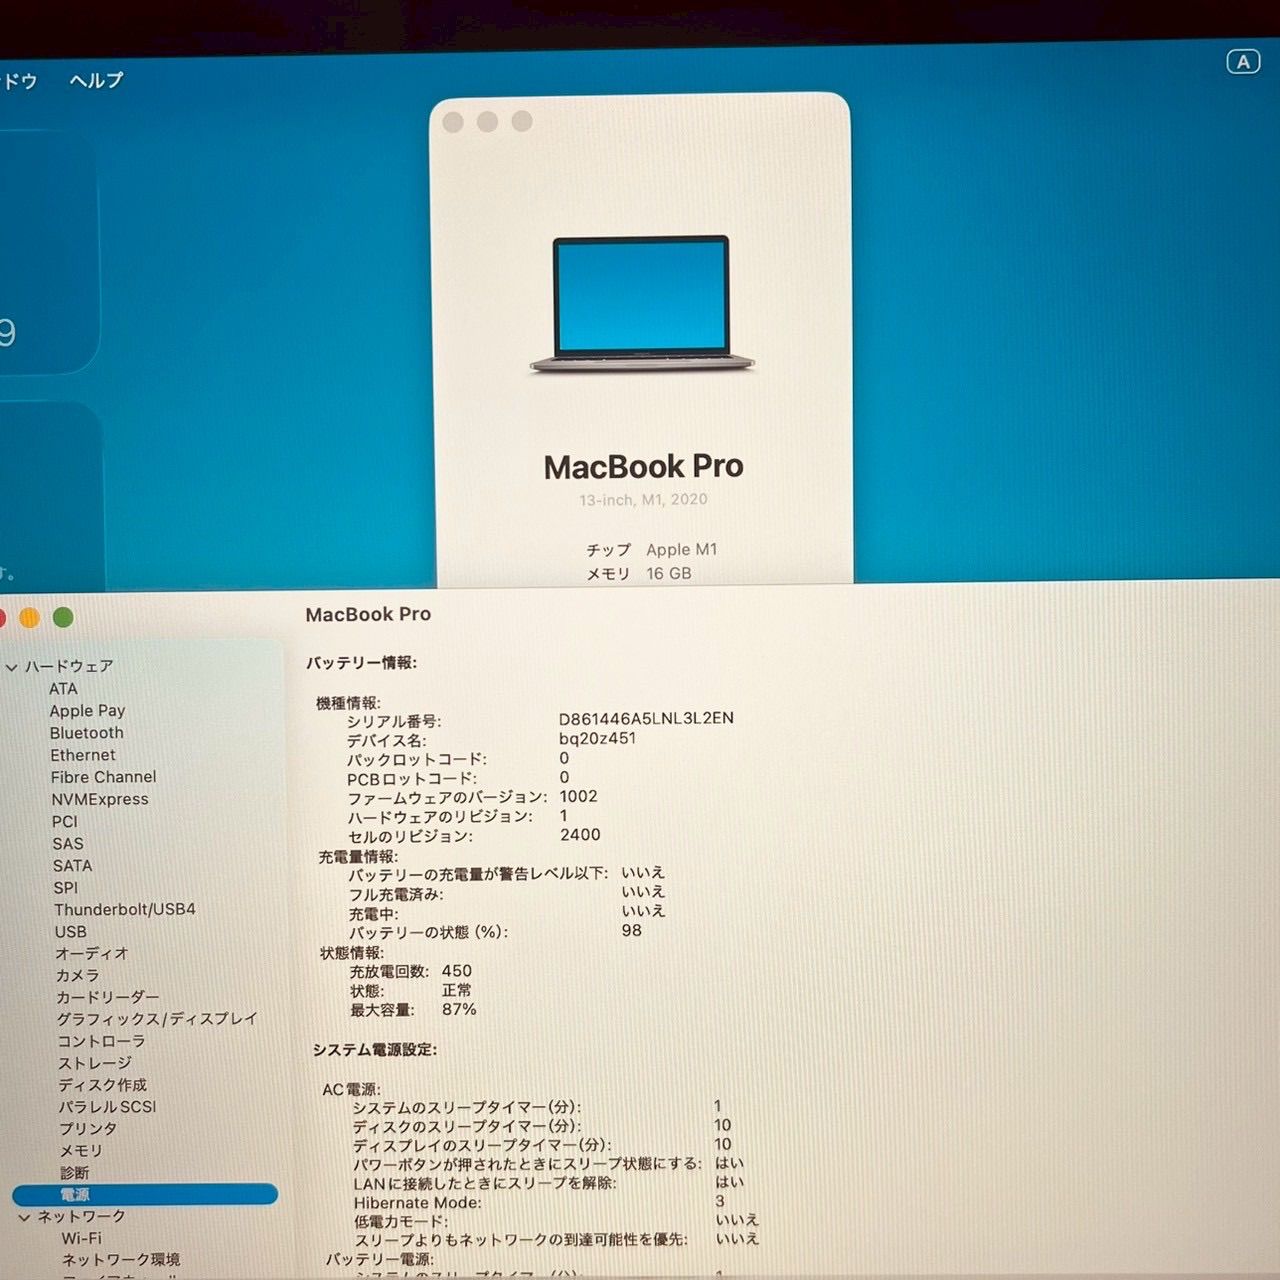Select グラフィックス/ディスプレイ in the sidebar
1280x1280 pixels.
click(157, 1019)
